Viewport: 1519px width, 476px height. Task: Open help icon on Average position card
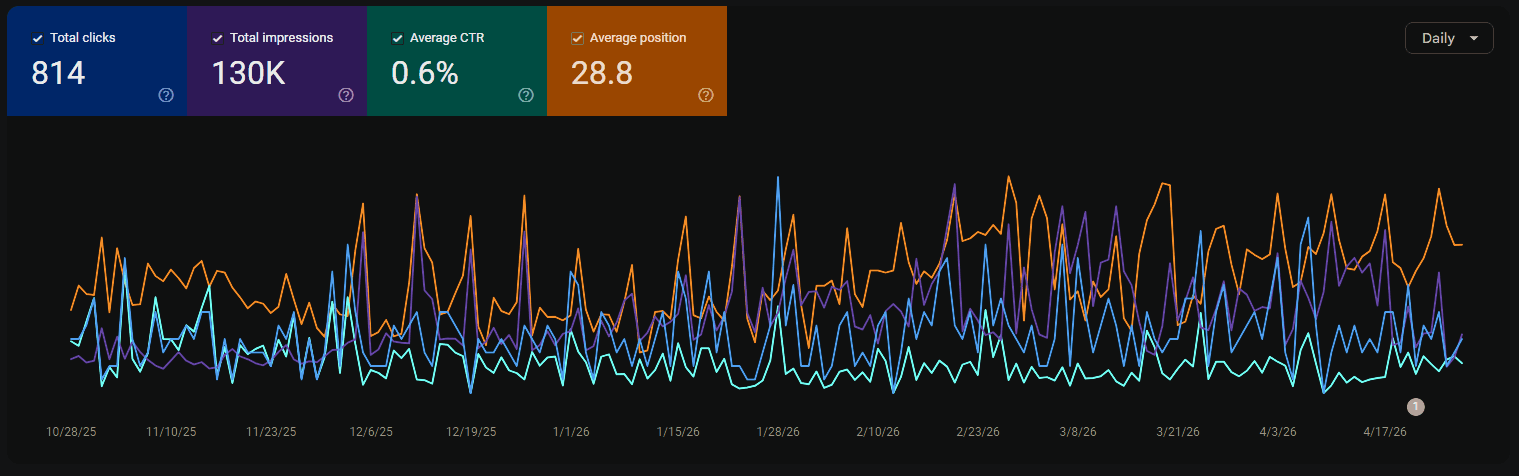click(x=706, y=95)
